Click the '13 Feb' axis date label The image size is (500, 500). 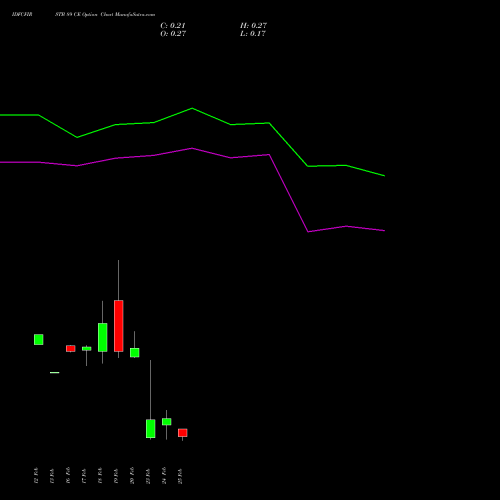pos(52,476)
